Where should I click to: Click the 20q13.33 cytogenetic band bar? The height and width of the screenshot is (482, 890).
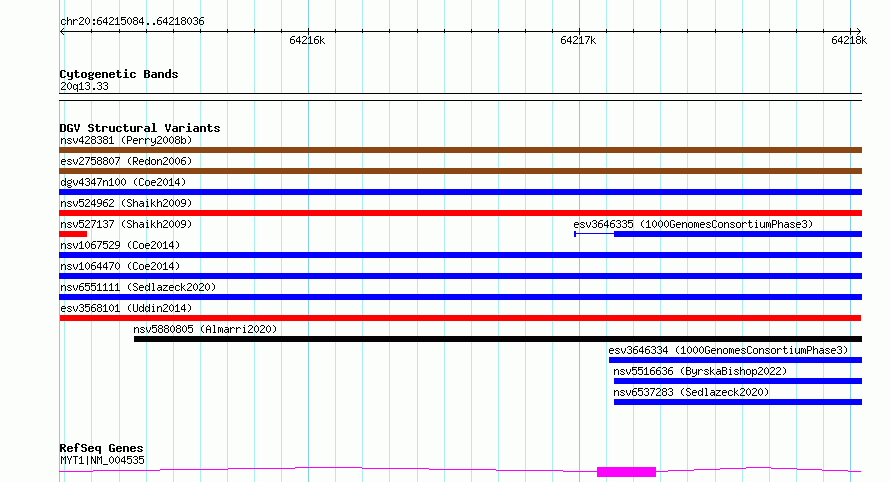coord(460,97)
